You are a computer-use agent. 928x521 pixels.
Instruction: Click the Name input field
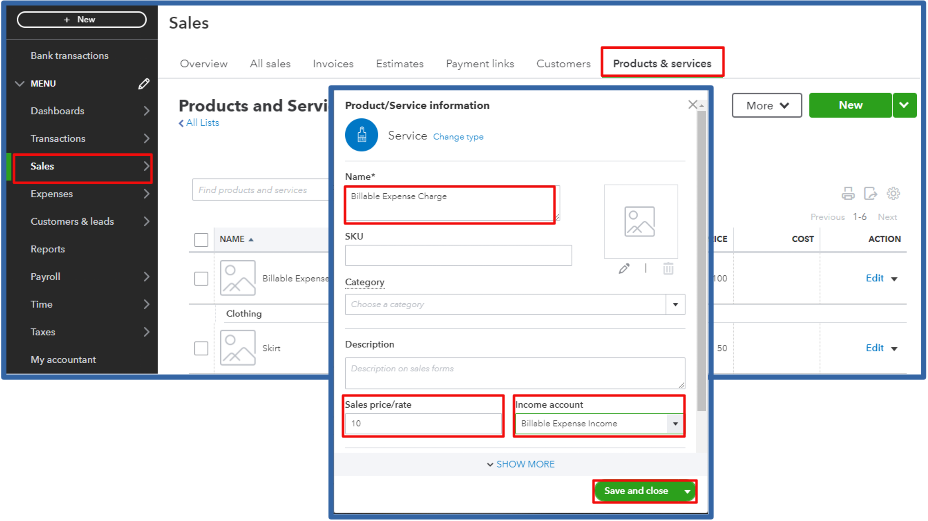452,205
